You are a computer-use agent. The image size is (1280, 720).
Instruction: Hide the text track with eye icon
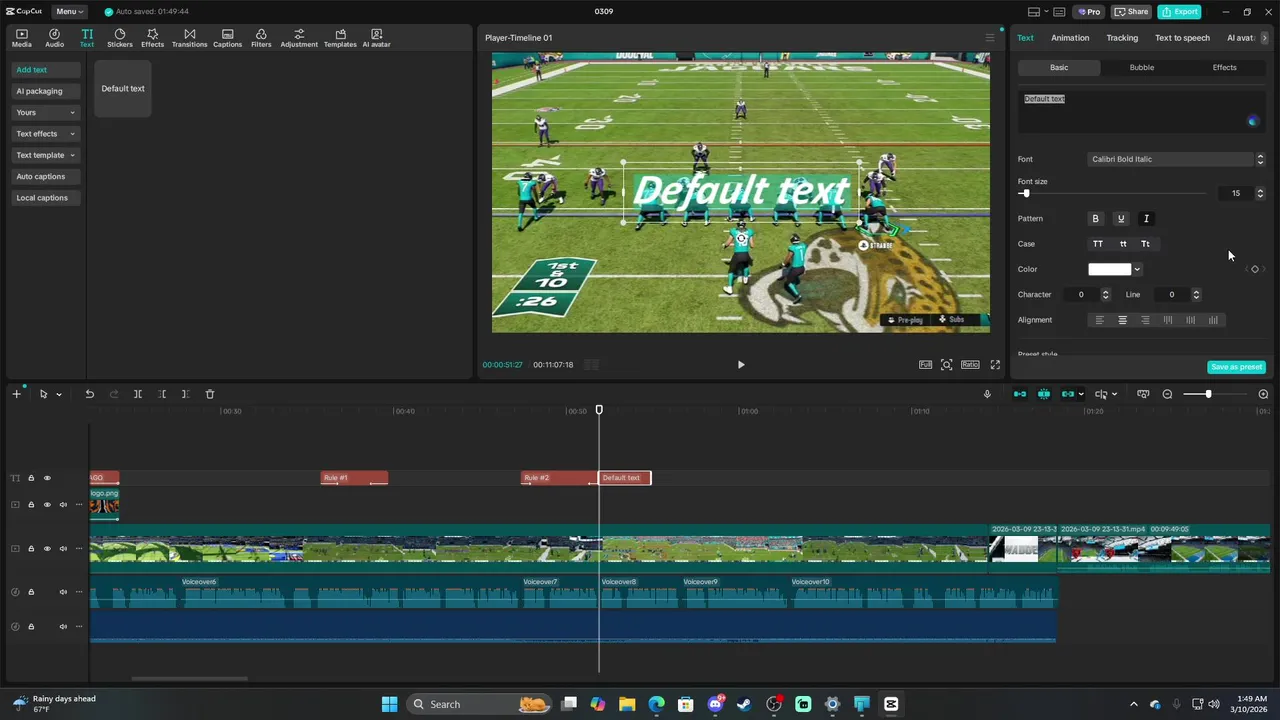46,478
